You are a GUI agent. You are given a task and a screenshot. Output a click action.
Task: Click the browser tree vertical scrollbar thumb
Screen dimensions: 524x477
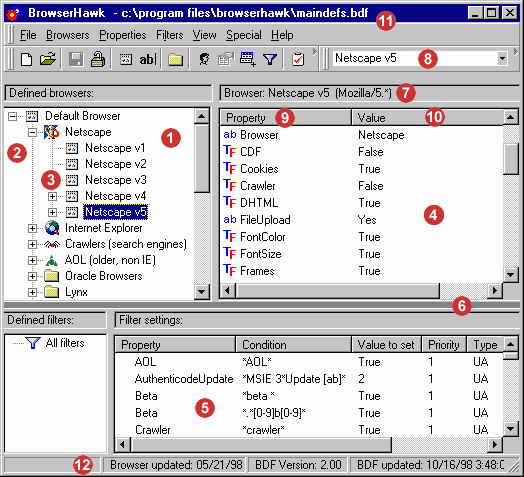(202, 159)
